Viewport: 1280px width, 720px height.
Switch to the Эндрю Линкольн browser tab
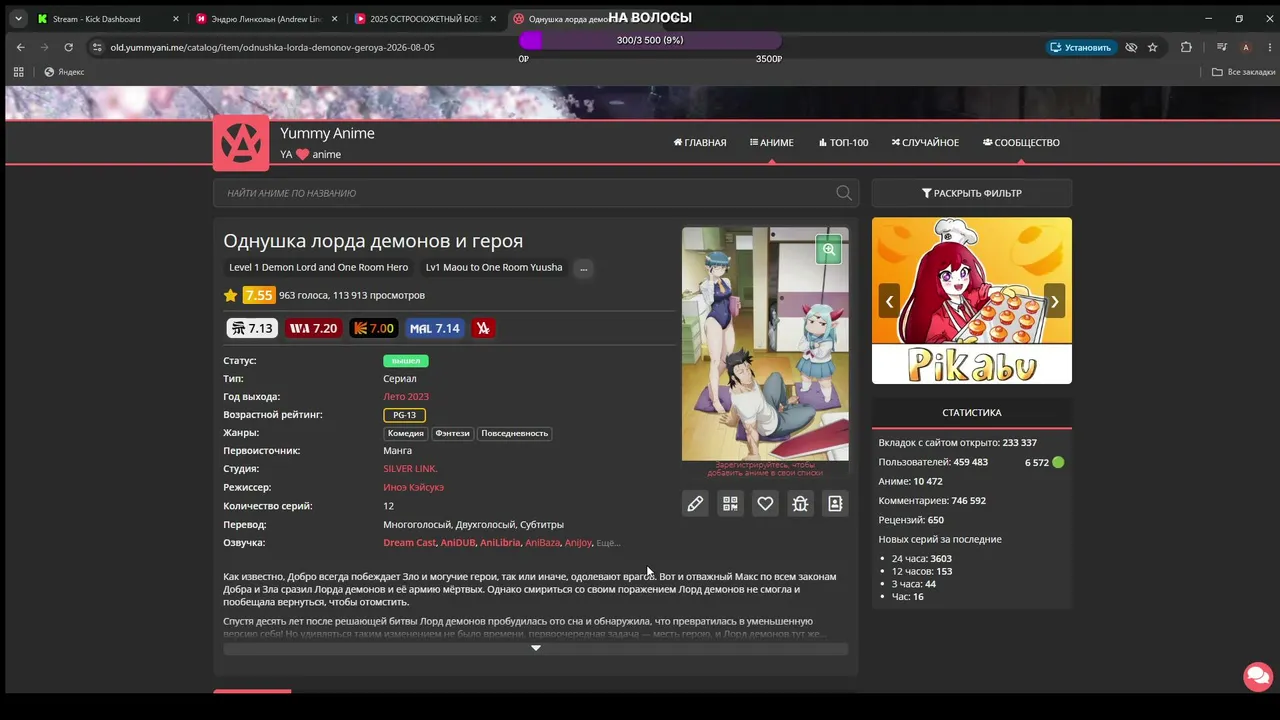[265, 19]
